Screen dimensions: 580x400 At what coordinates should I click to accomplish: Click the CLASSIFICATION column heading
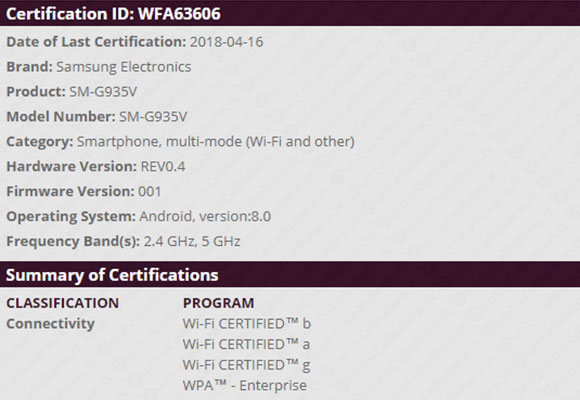point(63,303)
